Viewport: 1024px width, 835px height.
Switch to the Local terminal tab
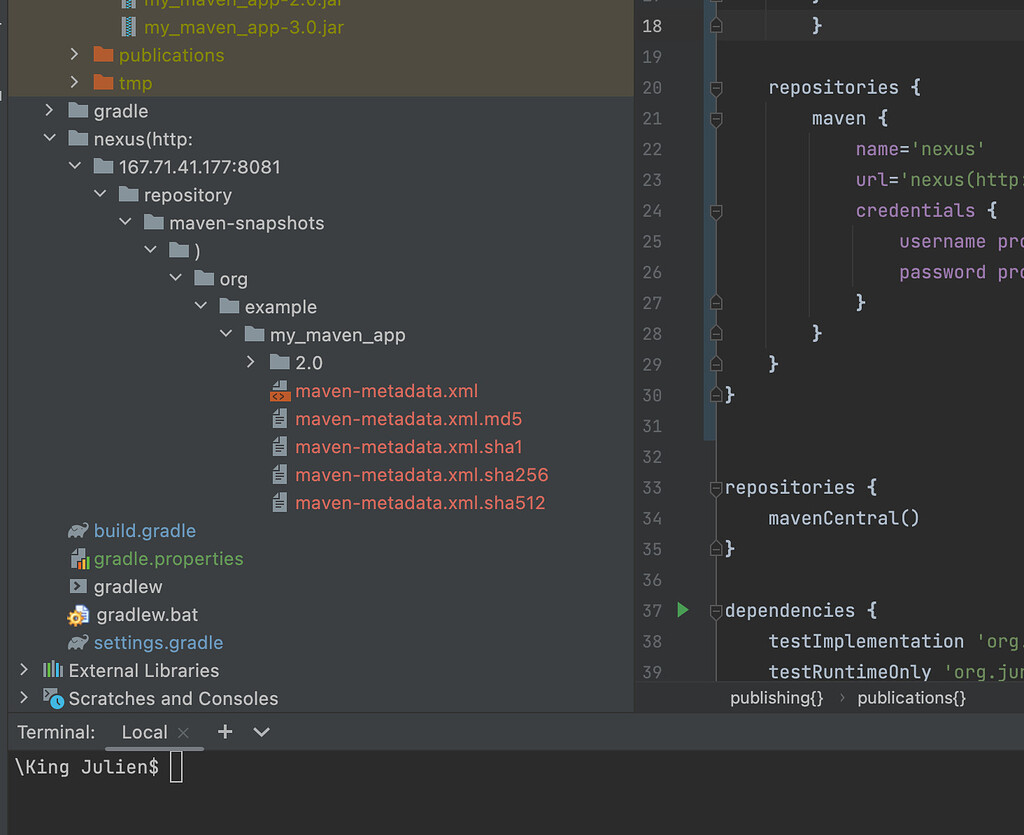[x=144, y=733]
